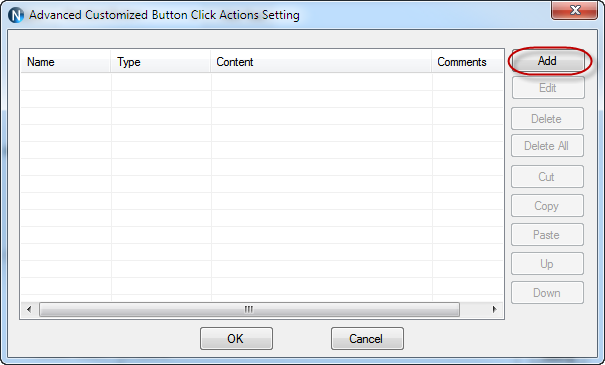The image size is (605, 365).
Task: Select the Edit button
Action: (x=548, y=88)
